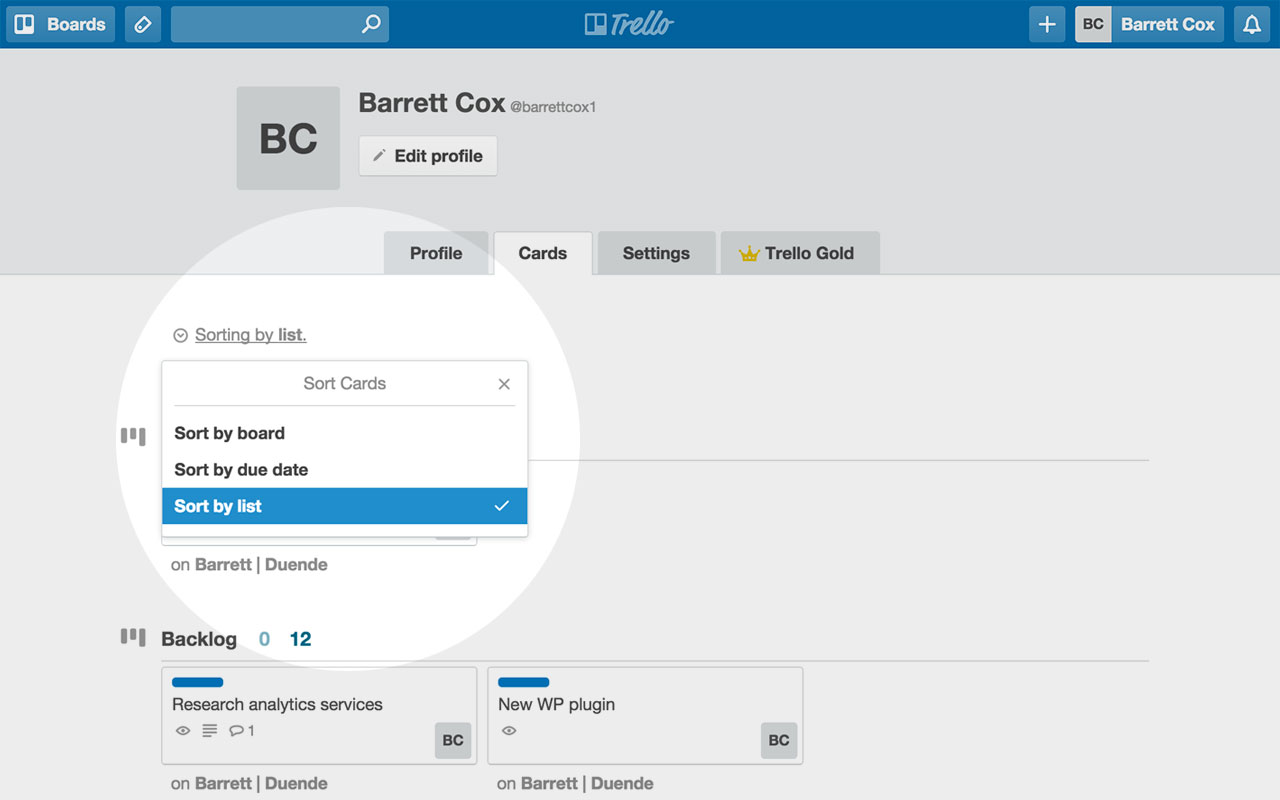The width and height of the screenshot is (1280, 800).
Task: Click the magnifier search icon
Action: 371,24
